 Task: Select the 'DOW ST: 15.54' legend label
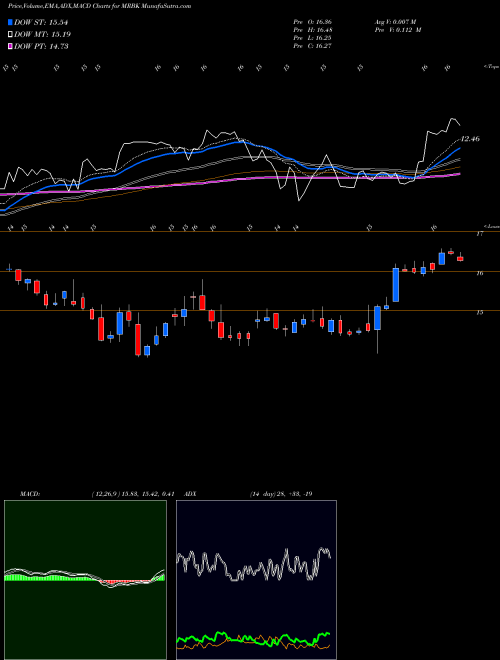tap(41, 22)
